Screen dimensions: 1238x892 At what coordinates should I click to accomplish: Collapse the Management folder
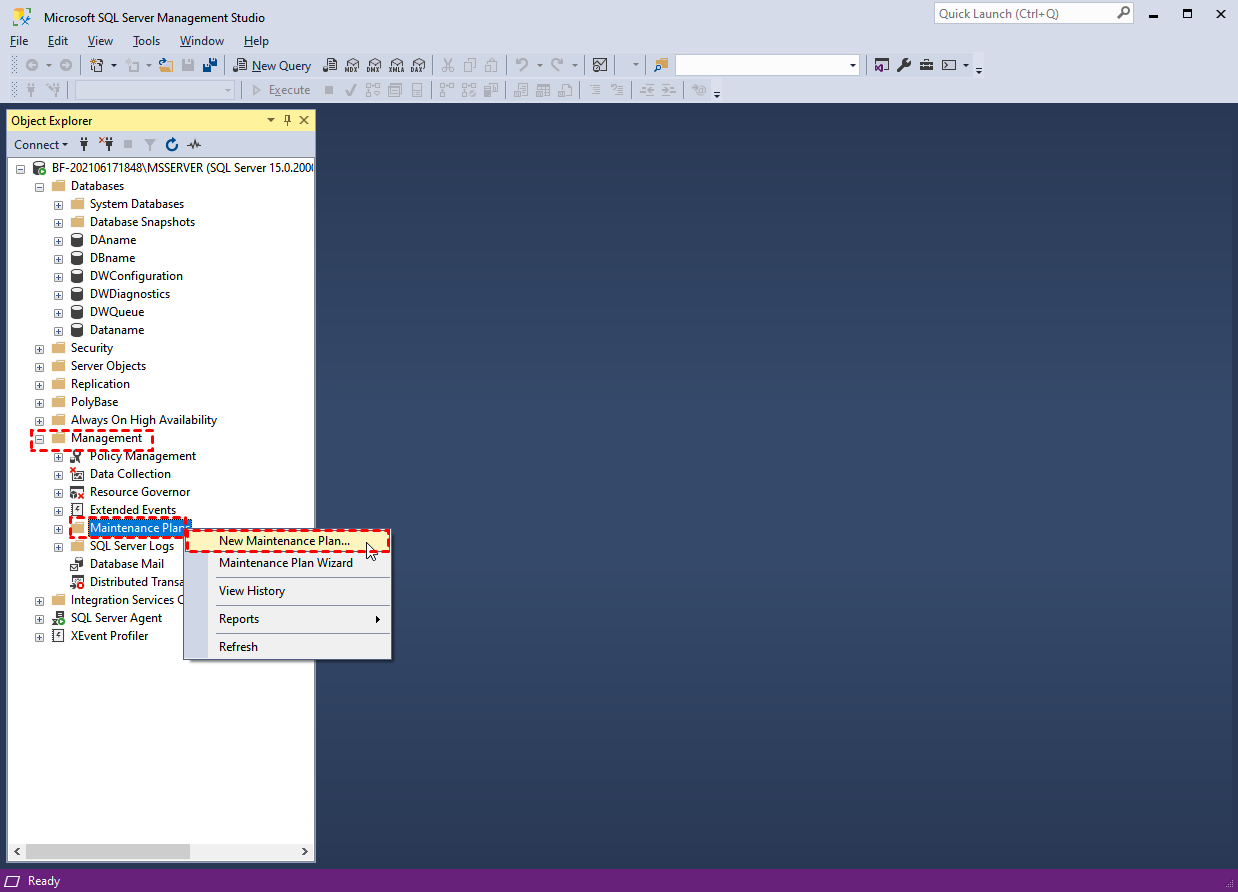coord(39,438)
